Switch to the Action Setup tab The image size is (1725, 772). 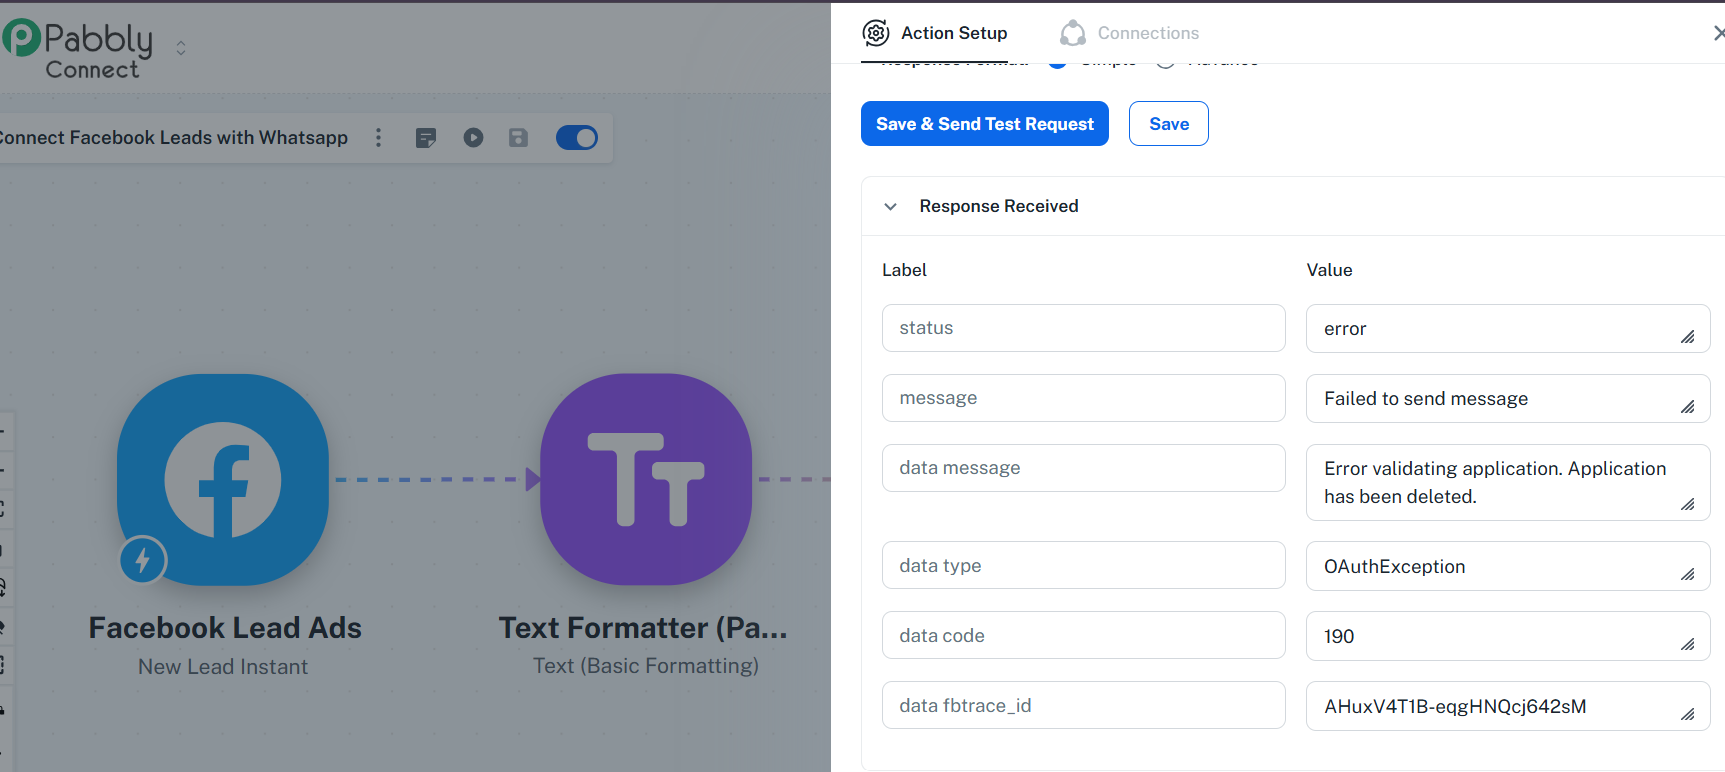[934, 33]
